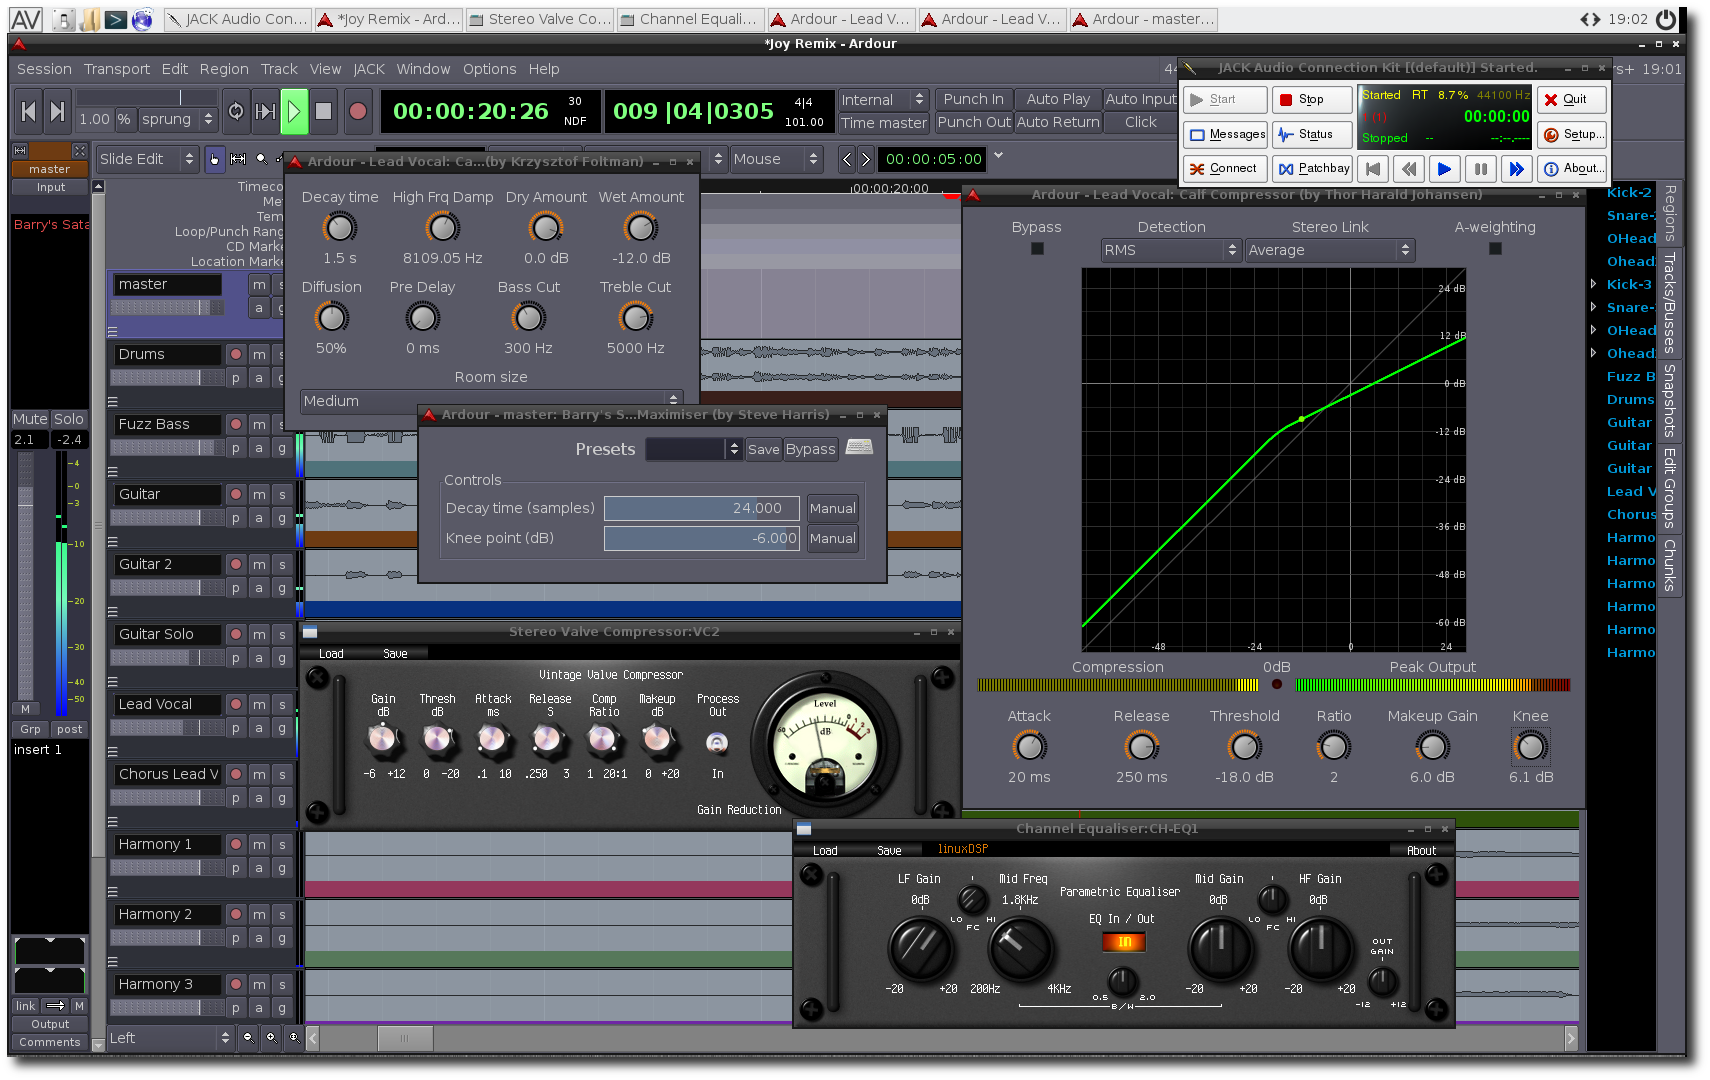Click the JACK fast forward button

pyautogui.click(x=1516, y=169)
